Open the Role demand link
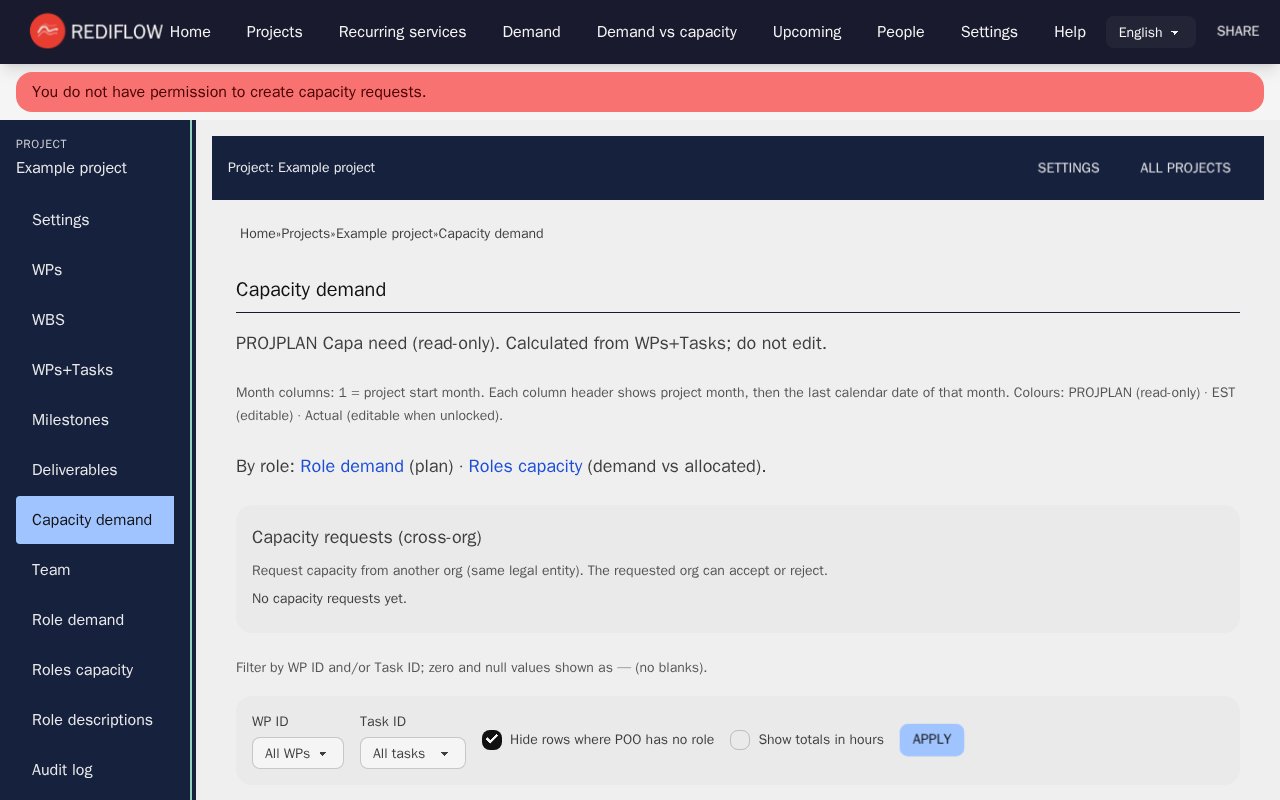This screenshot has height=800, width=1280. click(352, 466)
